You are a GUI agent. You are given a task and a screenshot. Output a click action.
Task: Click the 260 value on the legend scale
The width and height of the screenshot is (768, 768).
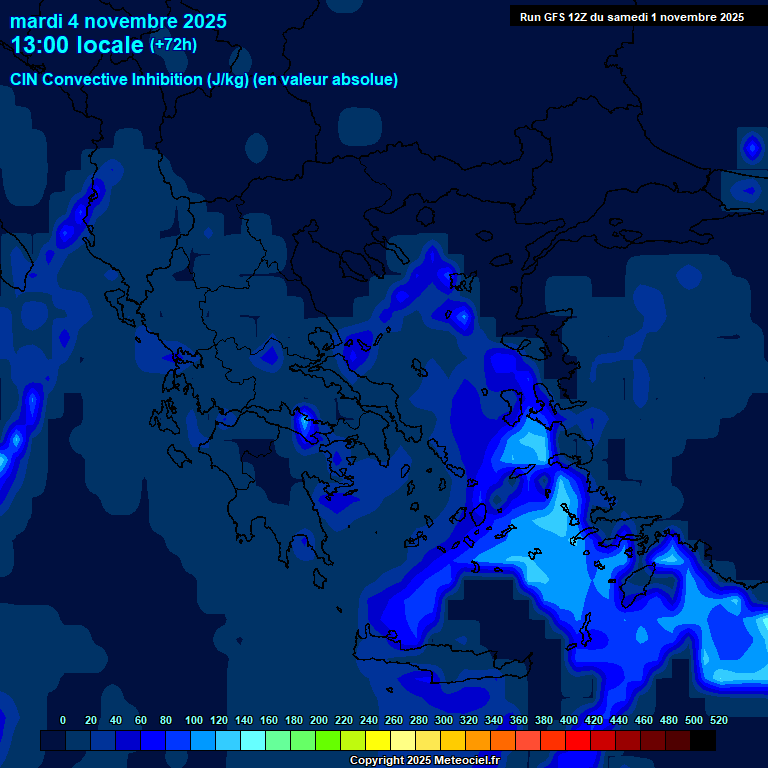pos(394,720)
